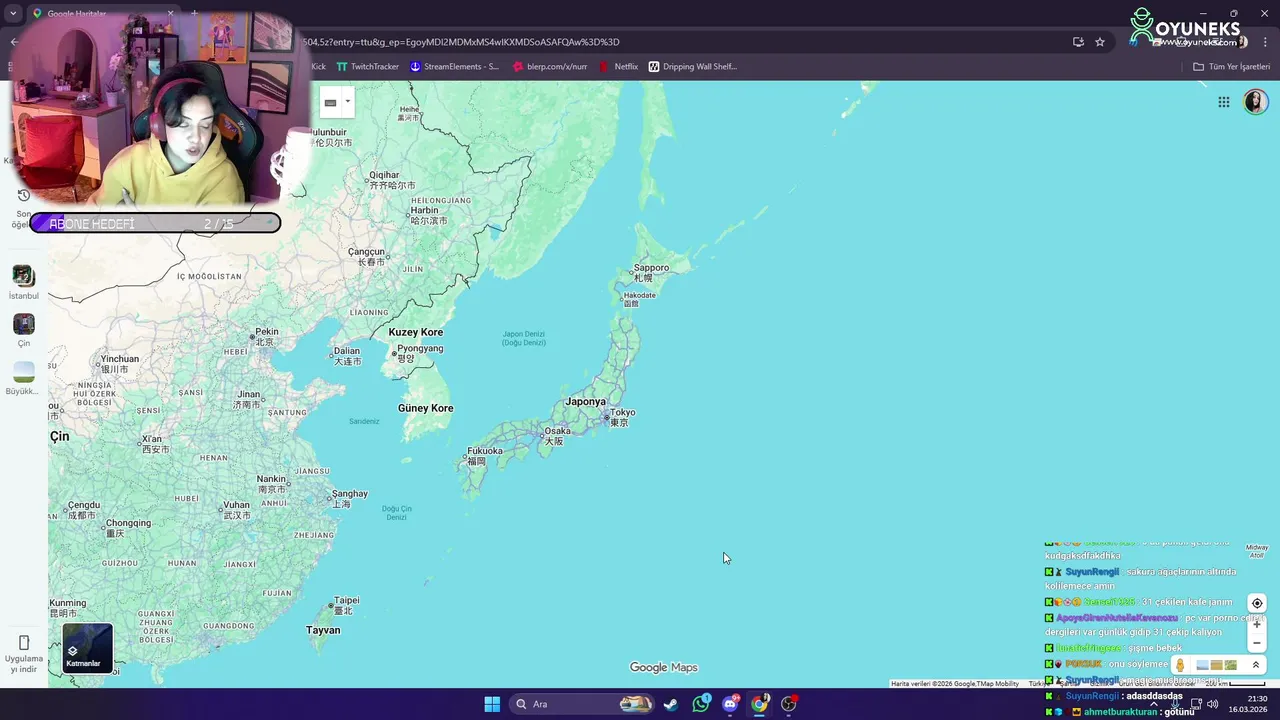The height and width of the screenshot is (720, 1280).
Task: Open OBS Studio from the taskbar
Action: point(789,704)
